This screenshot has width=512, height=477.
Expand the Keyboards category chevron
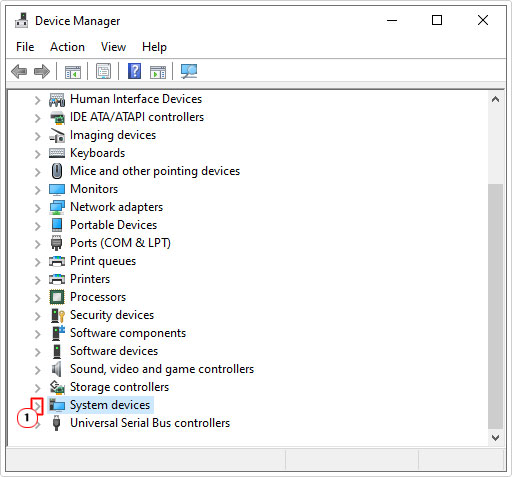tap(37, 154)
